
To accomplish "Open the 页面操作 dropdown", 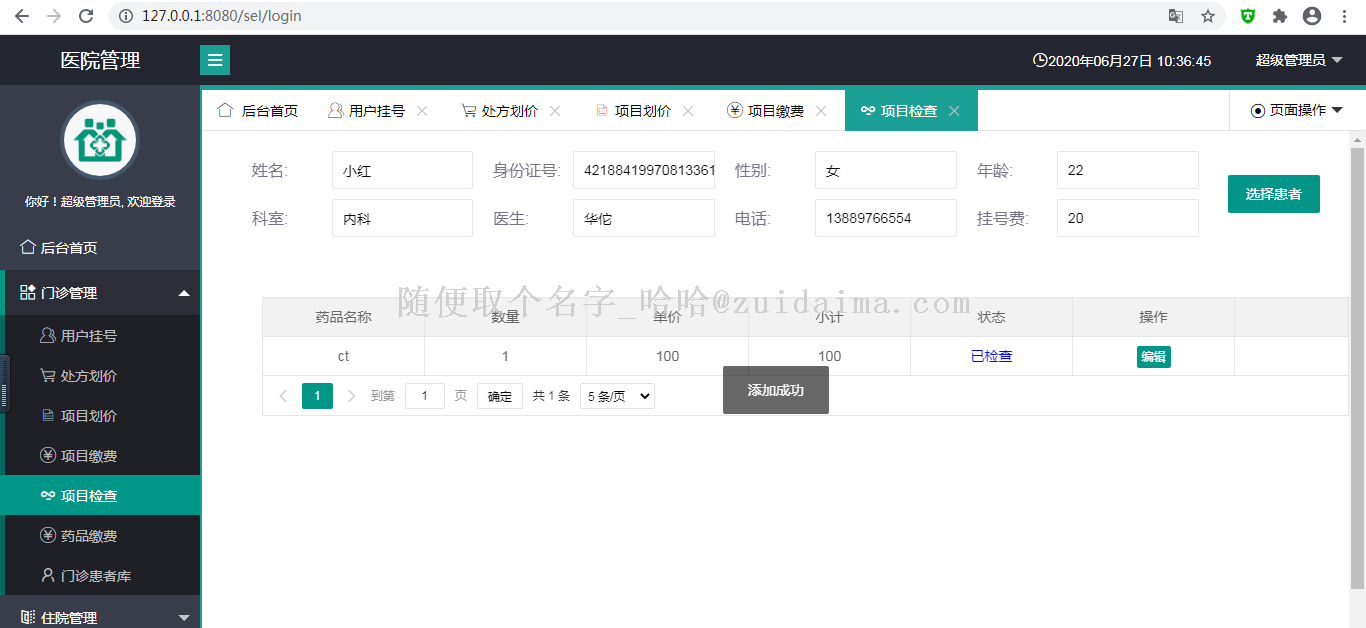I will pos(1297,111).
